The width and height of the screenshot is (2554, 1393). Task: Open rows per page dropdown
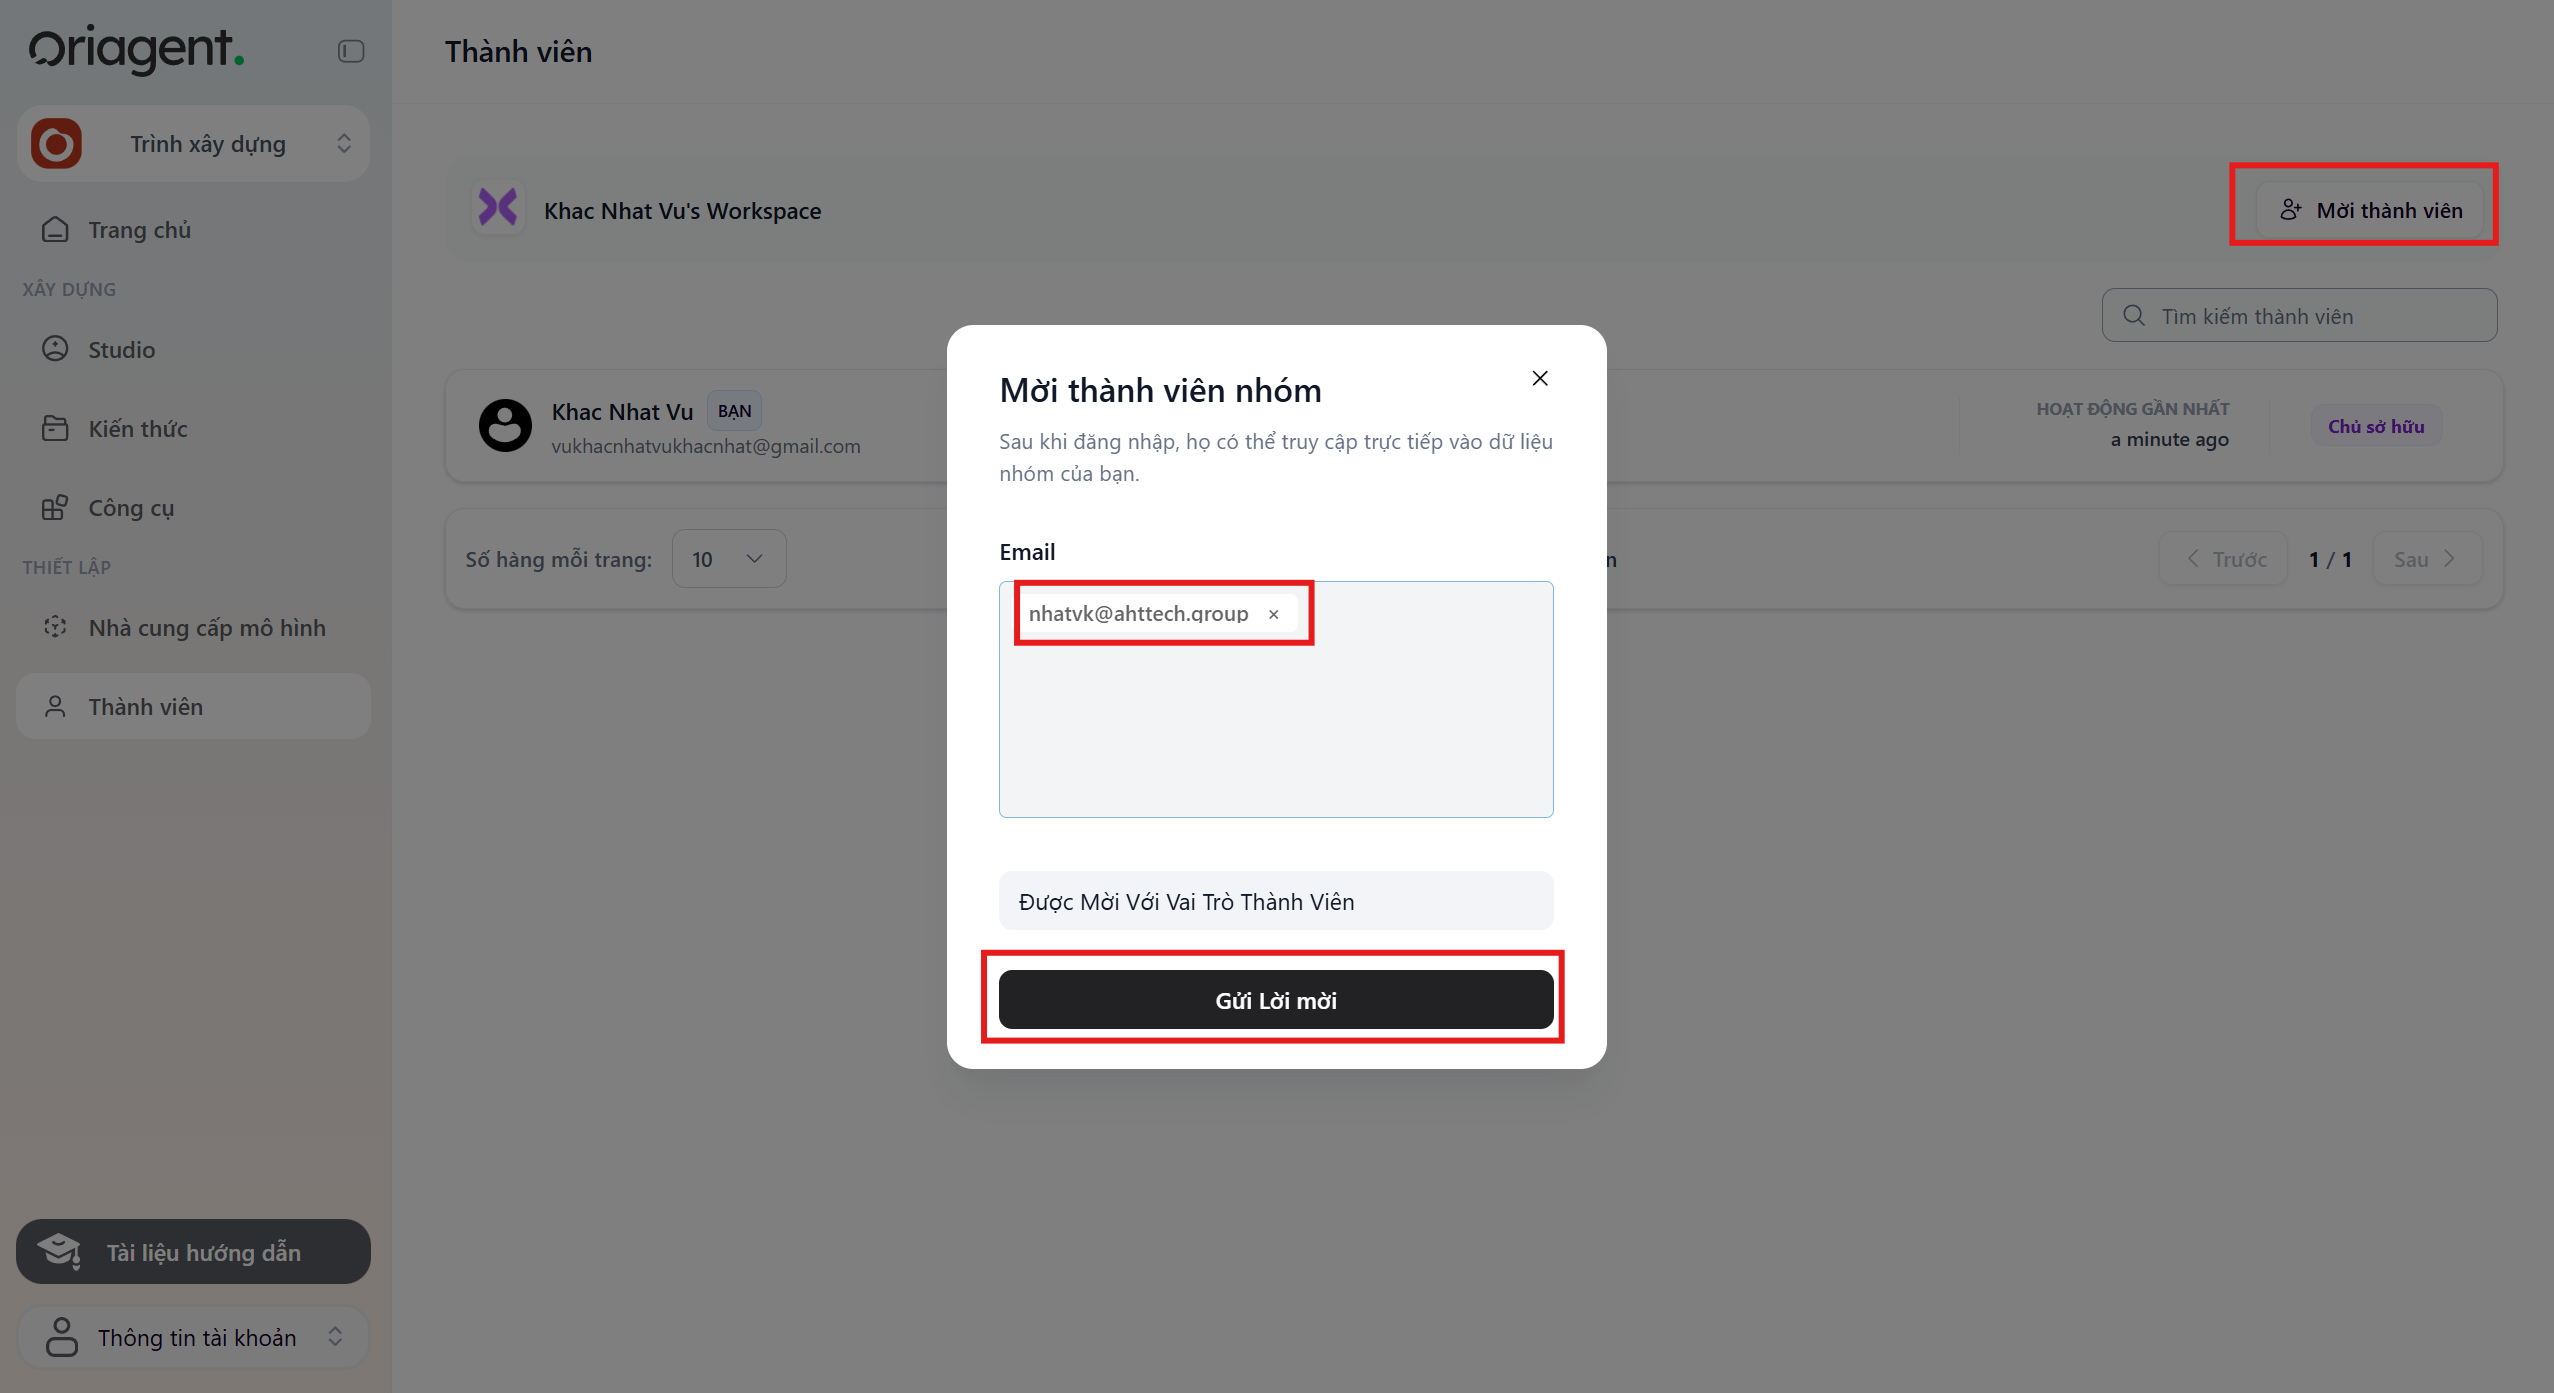coord(728,559)
